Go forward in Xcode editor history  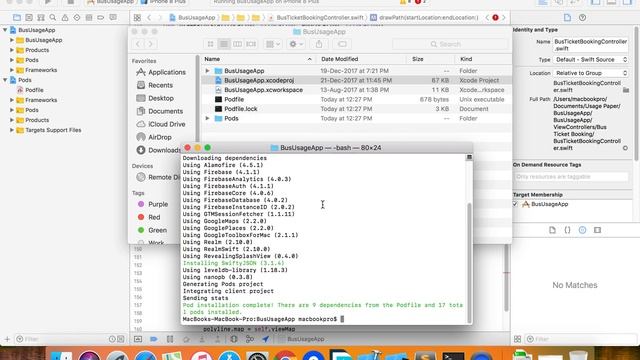point(160,18)
